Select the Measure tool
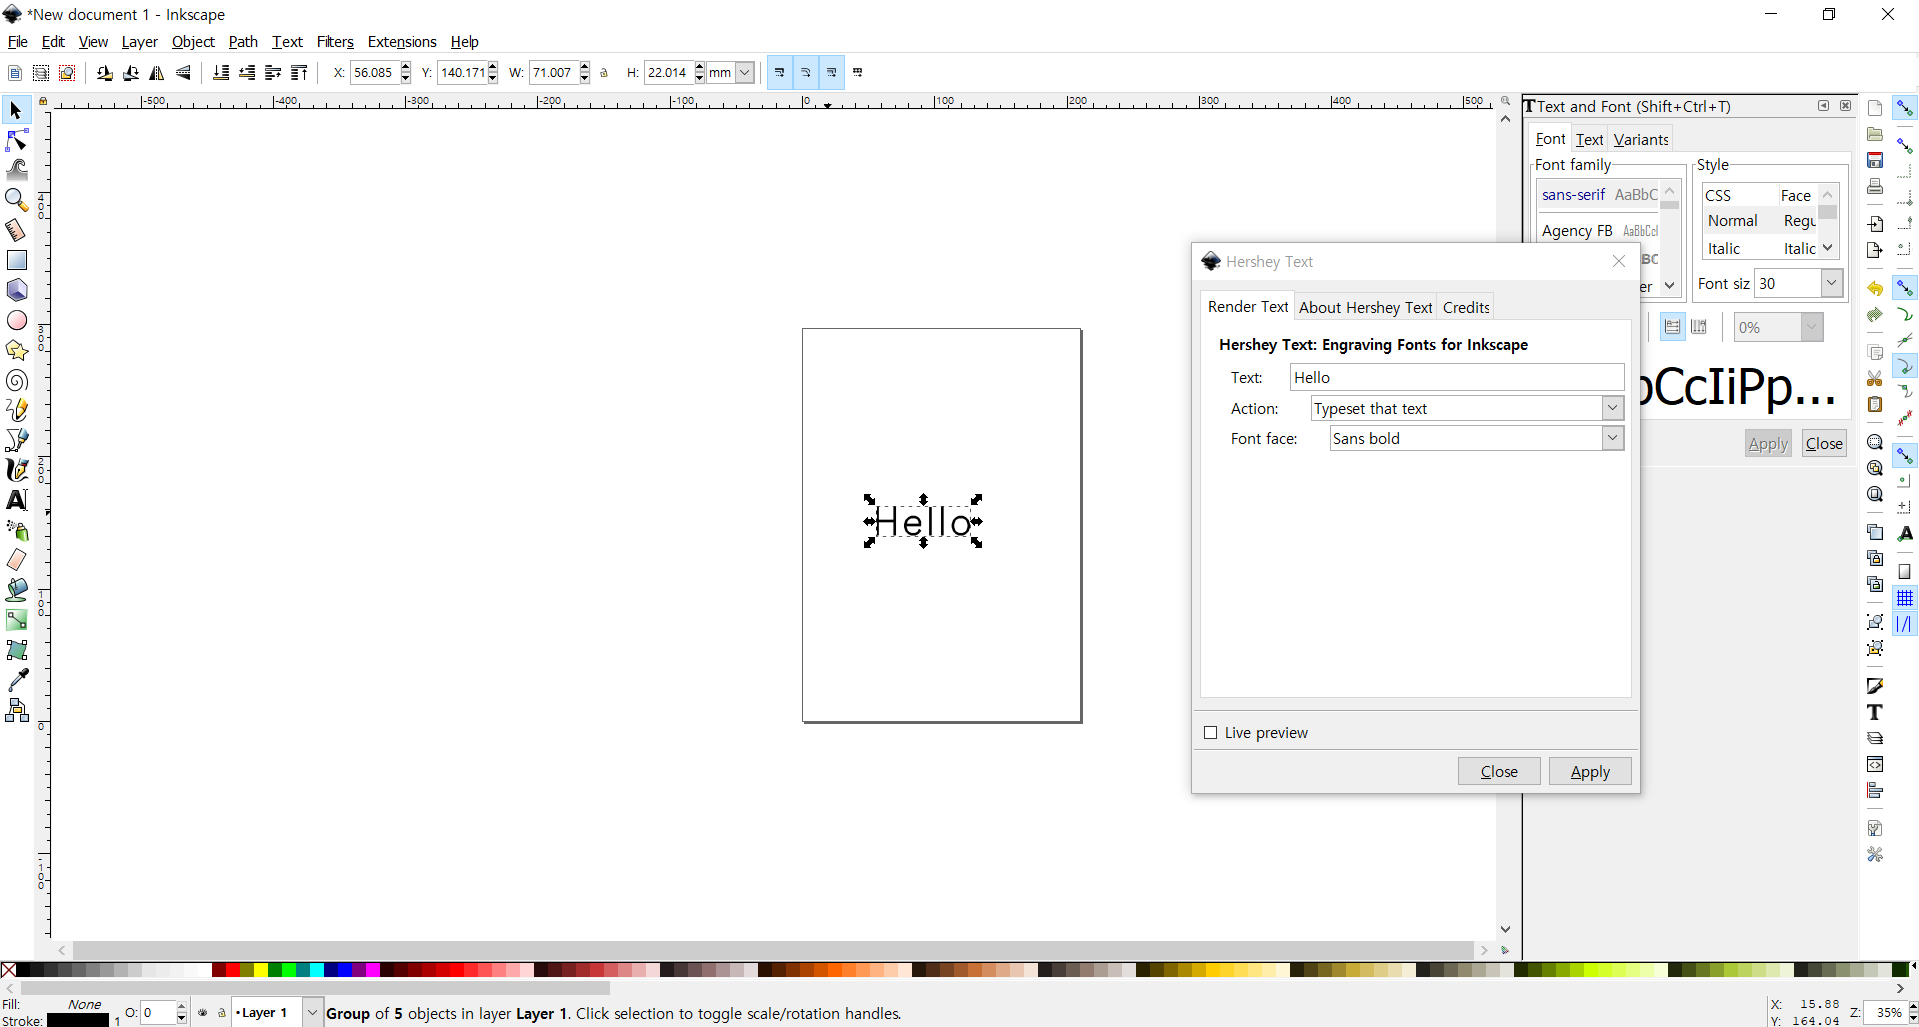Screen dimensions: 1919x1027 (x=16, y=230)
